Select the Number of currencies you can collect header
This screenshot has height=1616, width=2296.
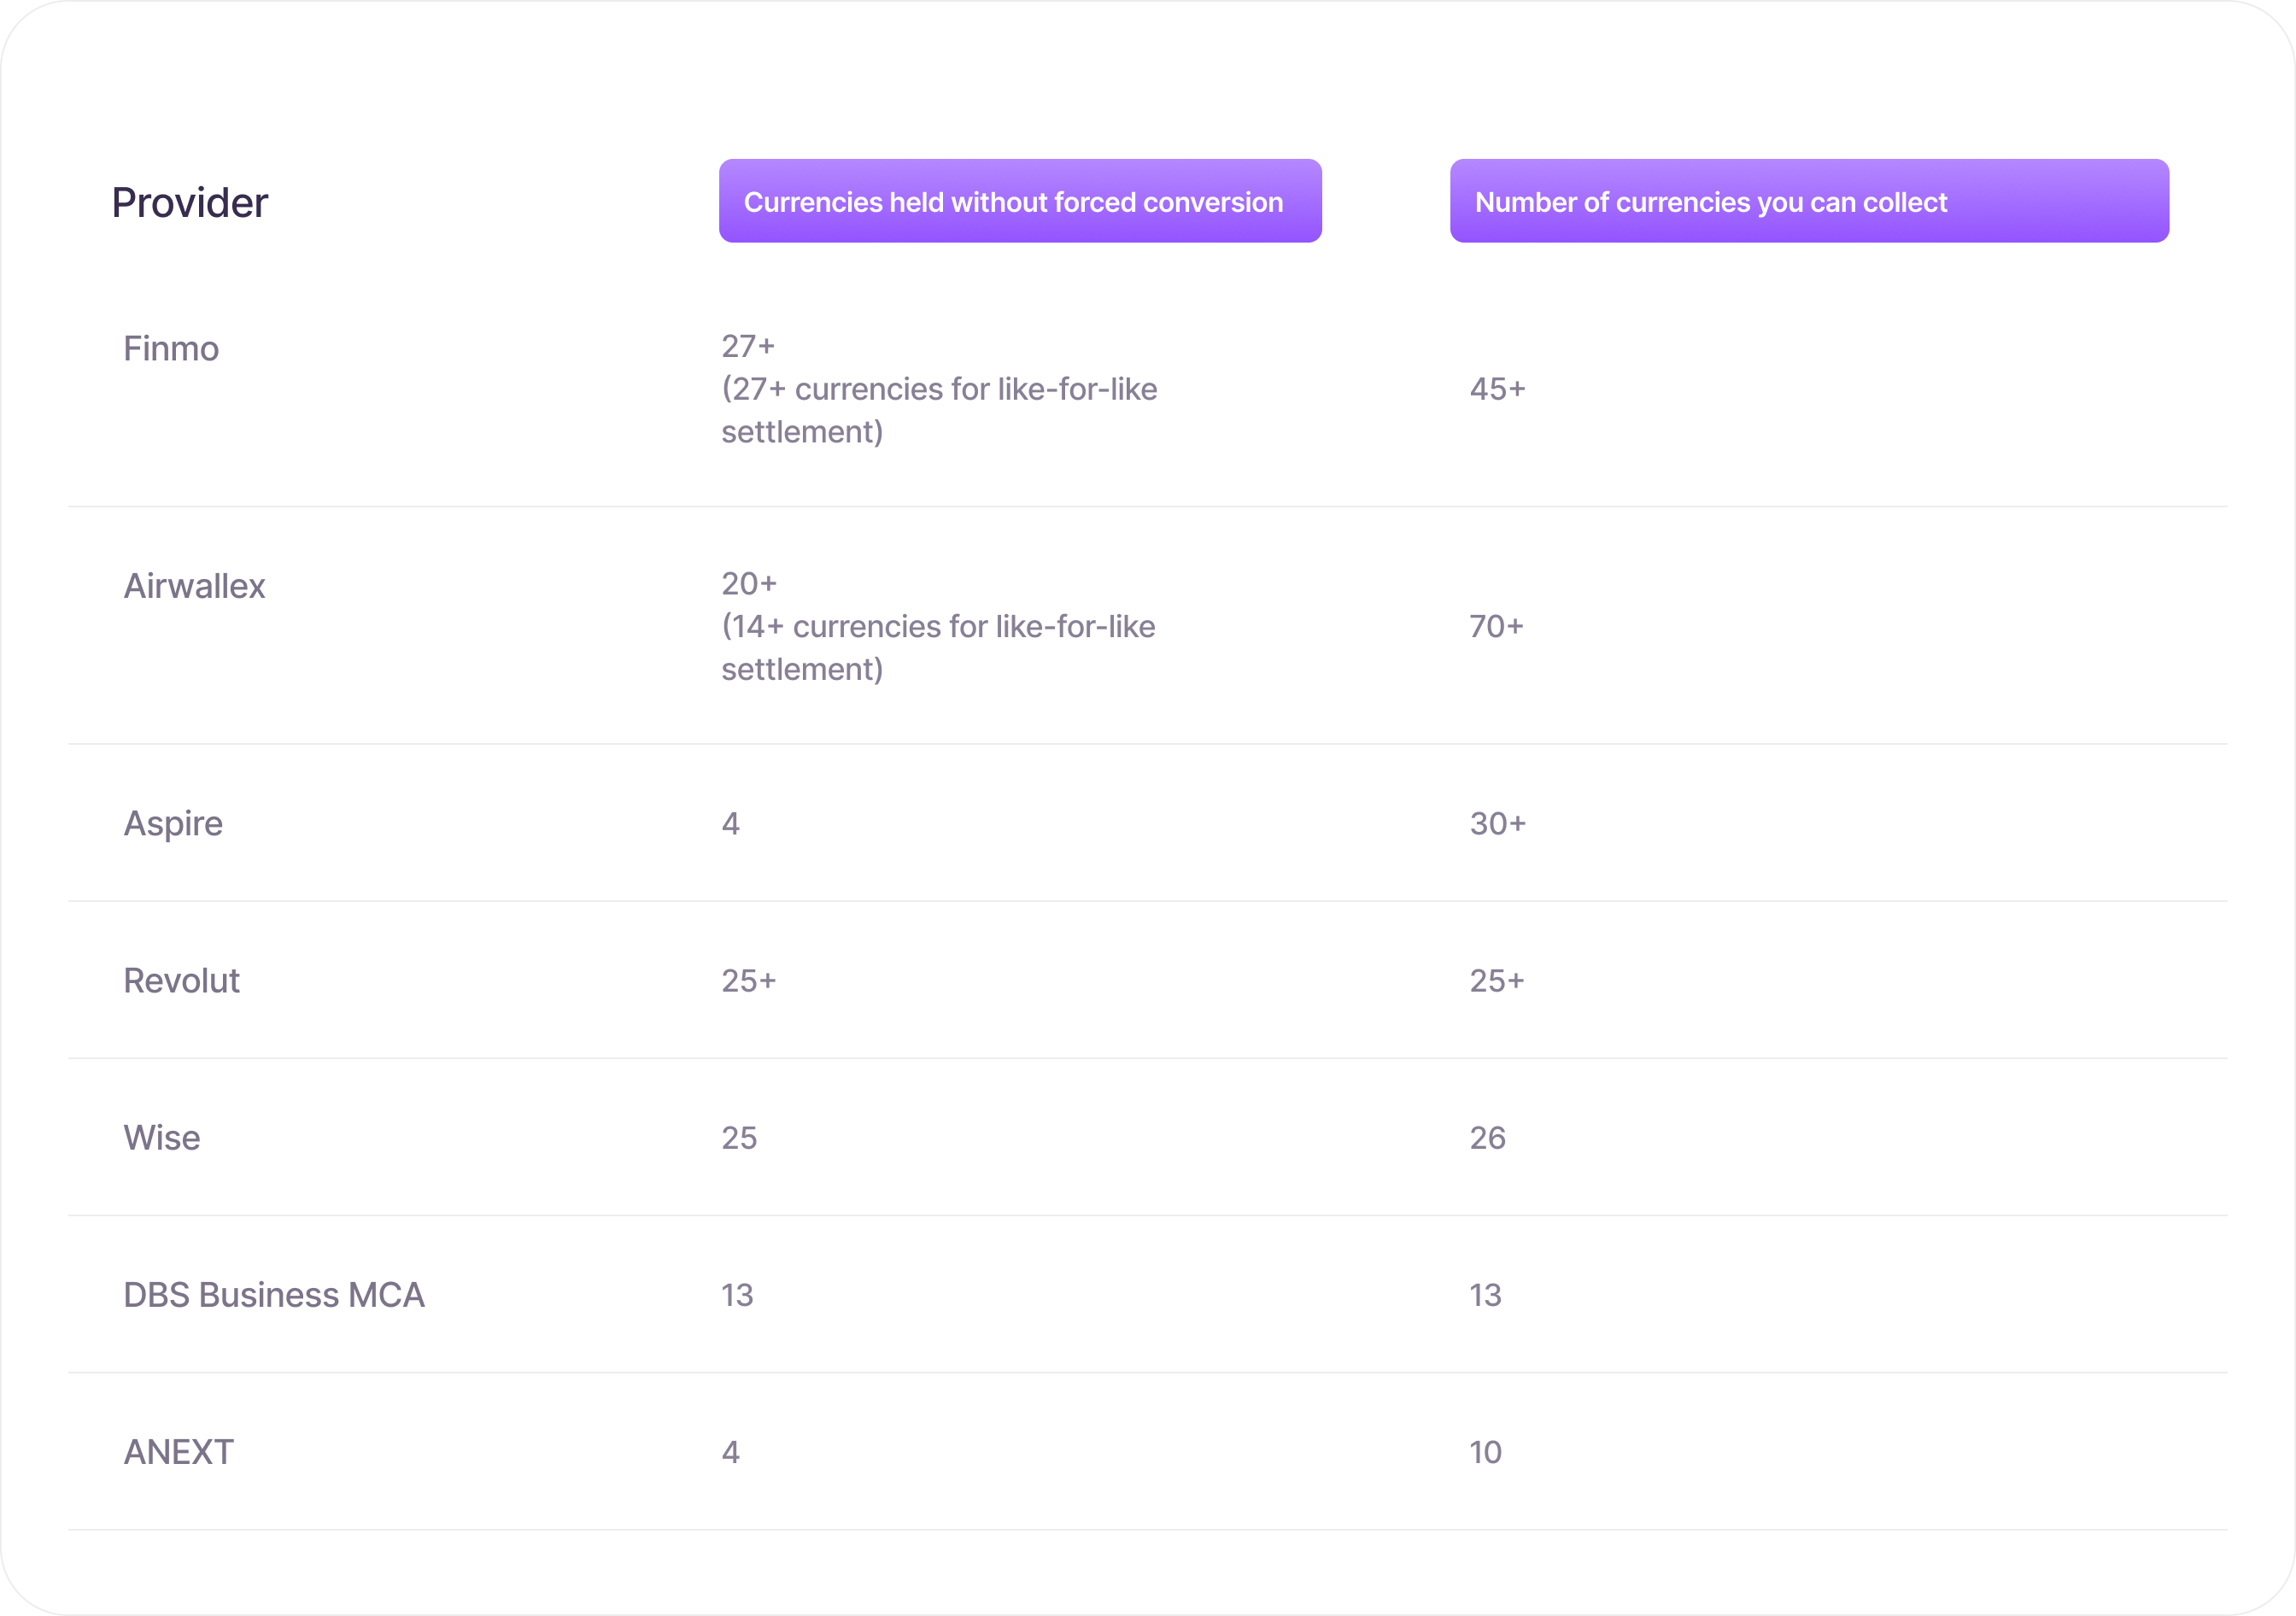(x=1809, y=201)
